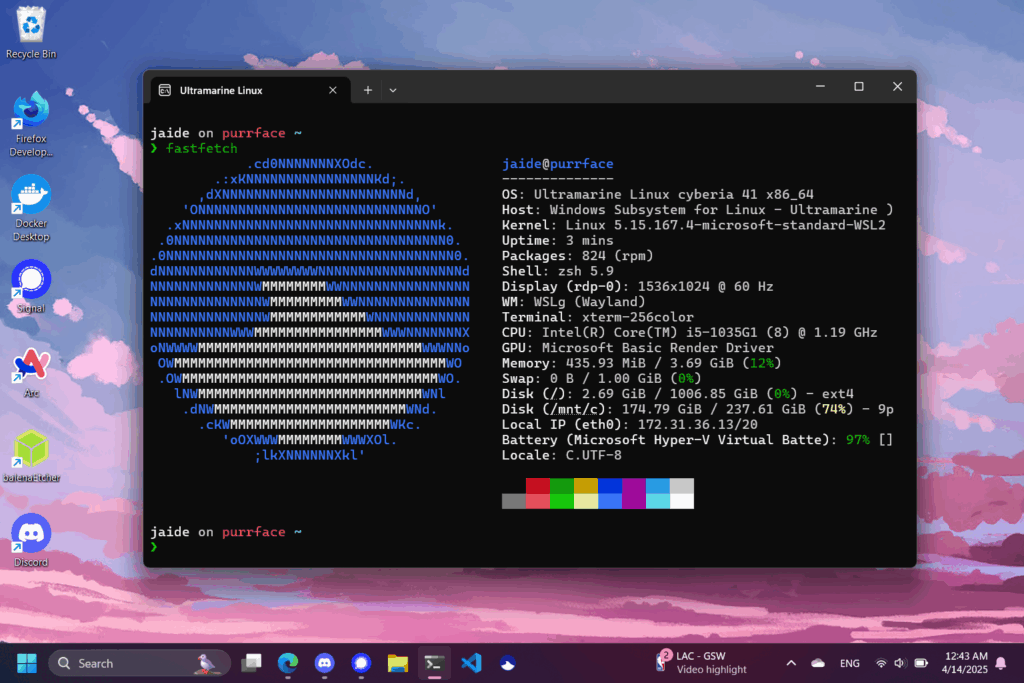Click the Kernel version line
Screen dimensions: 1024x683
coord(694,225)
